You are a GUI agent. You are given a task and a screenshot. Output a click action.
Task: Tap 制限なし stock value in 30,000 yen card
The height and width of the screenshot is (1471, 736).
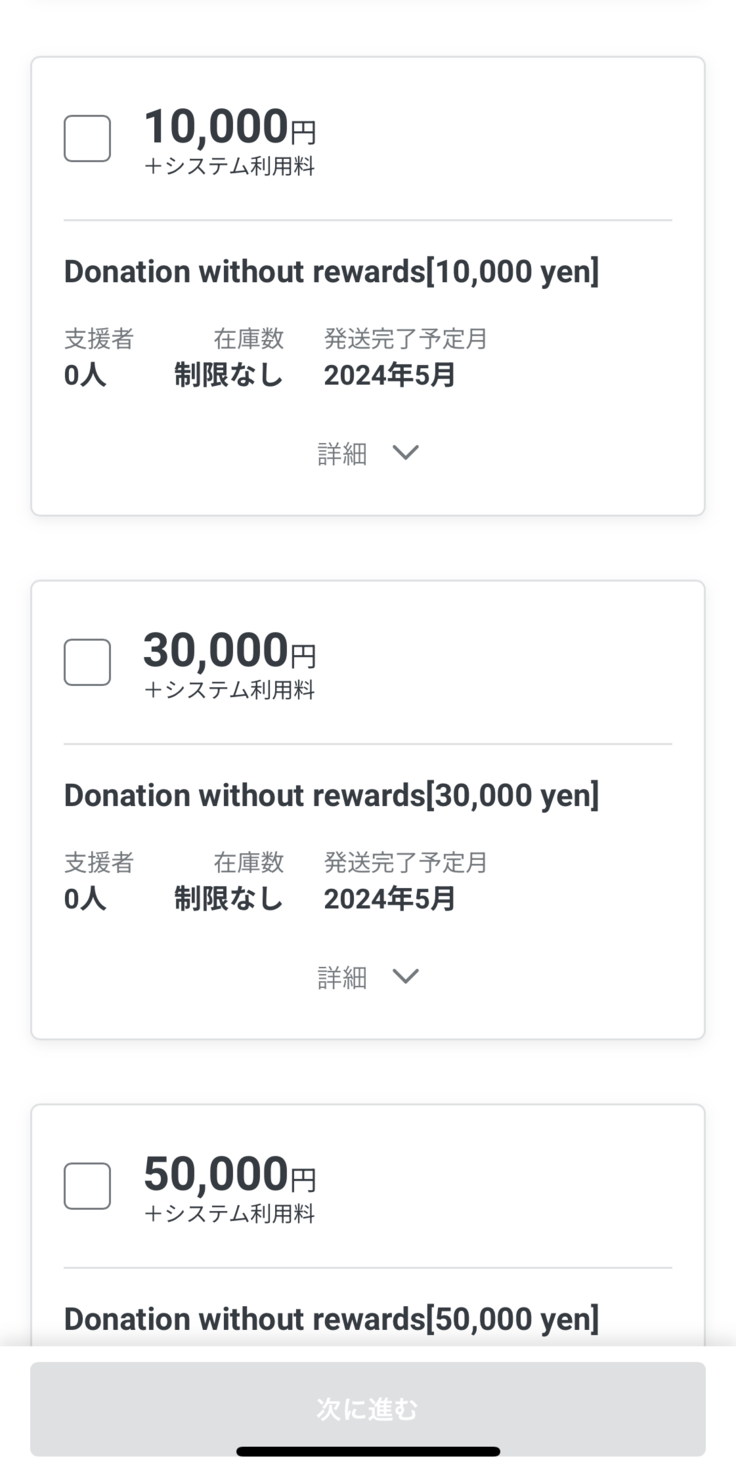point(228,899)
